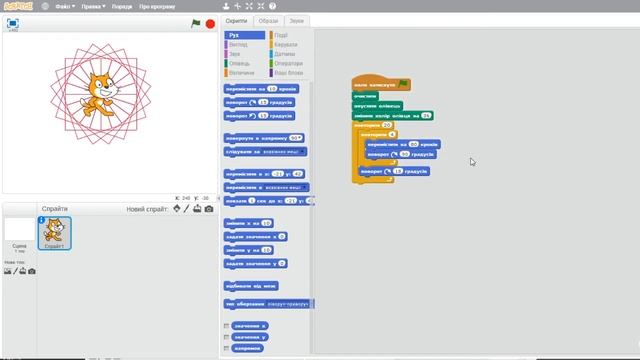Select the Звук block category

(x=244, y=54)
